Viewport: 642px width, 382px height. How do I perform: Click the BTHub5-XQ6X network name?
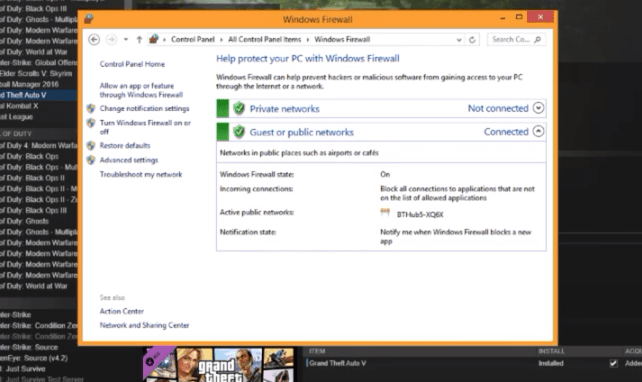[420, 215]
